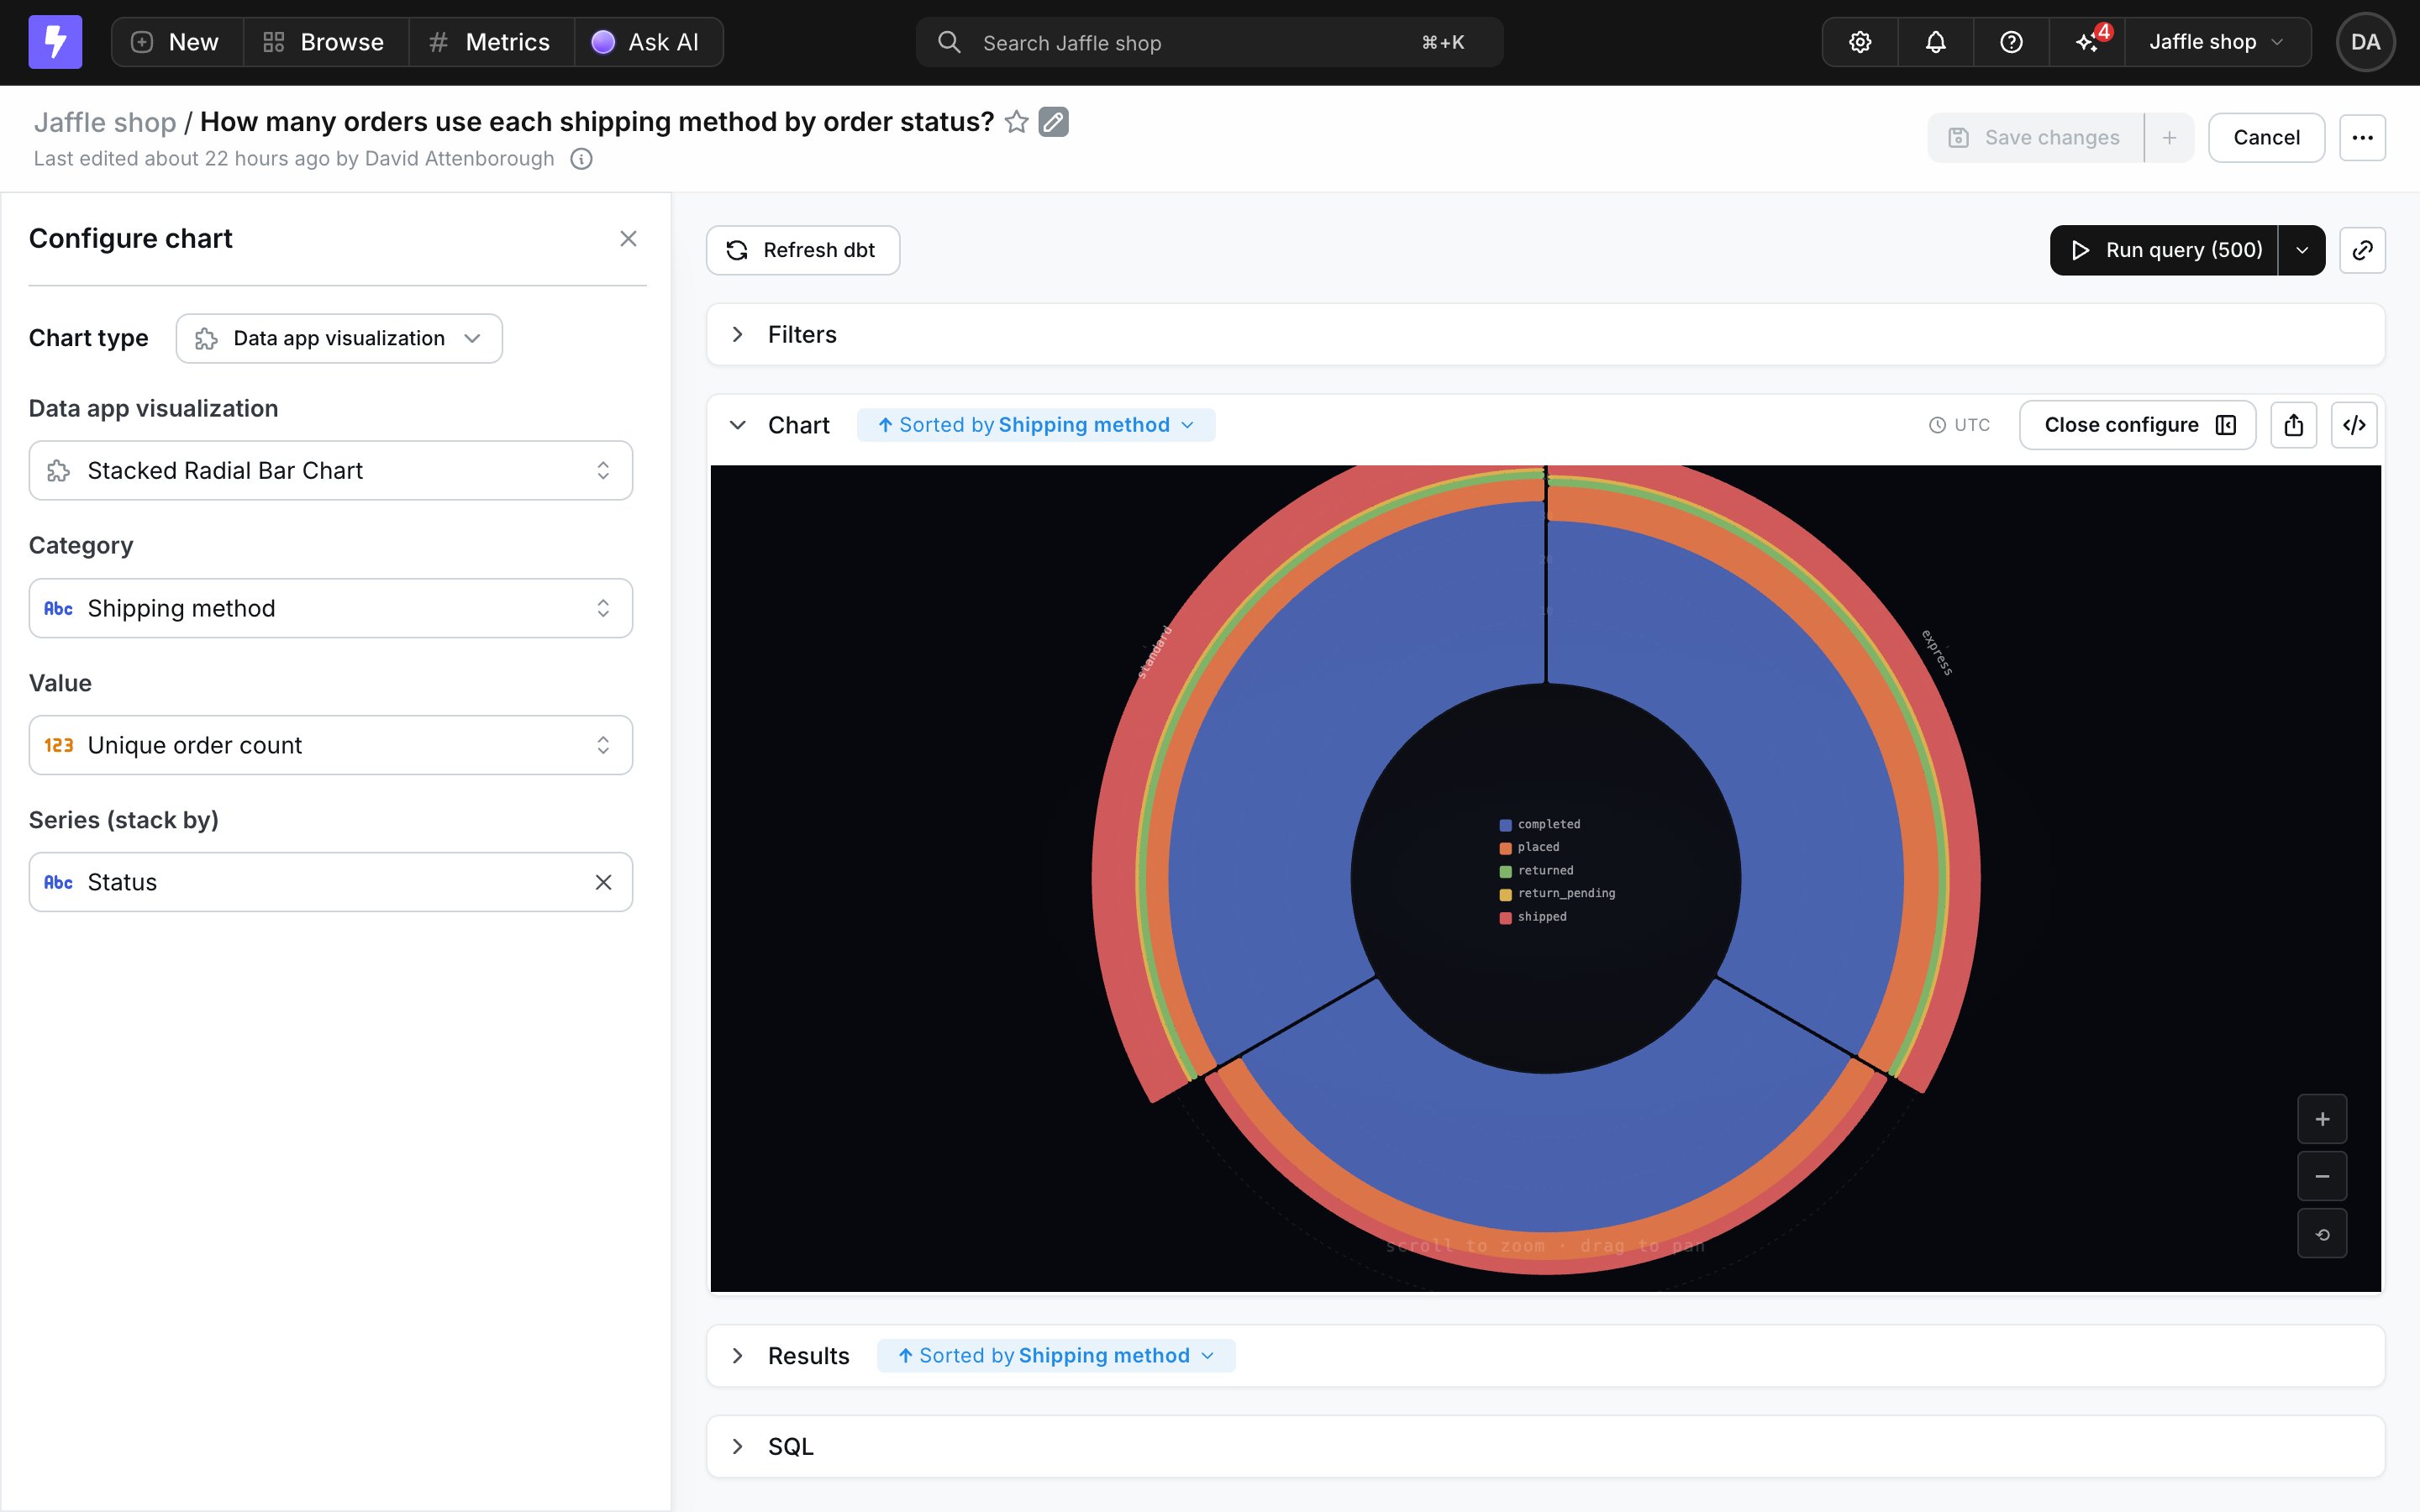This screenshot has width=2420, height=1512.
Task: Click the Lightdash lightning logo icon
Action: coord(55,42)
